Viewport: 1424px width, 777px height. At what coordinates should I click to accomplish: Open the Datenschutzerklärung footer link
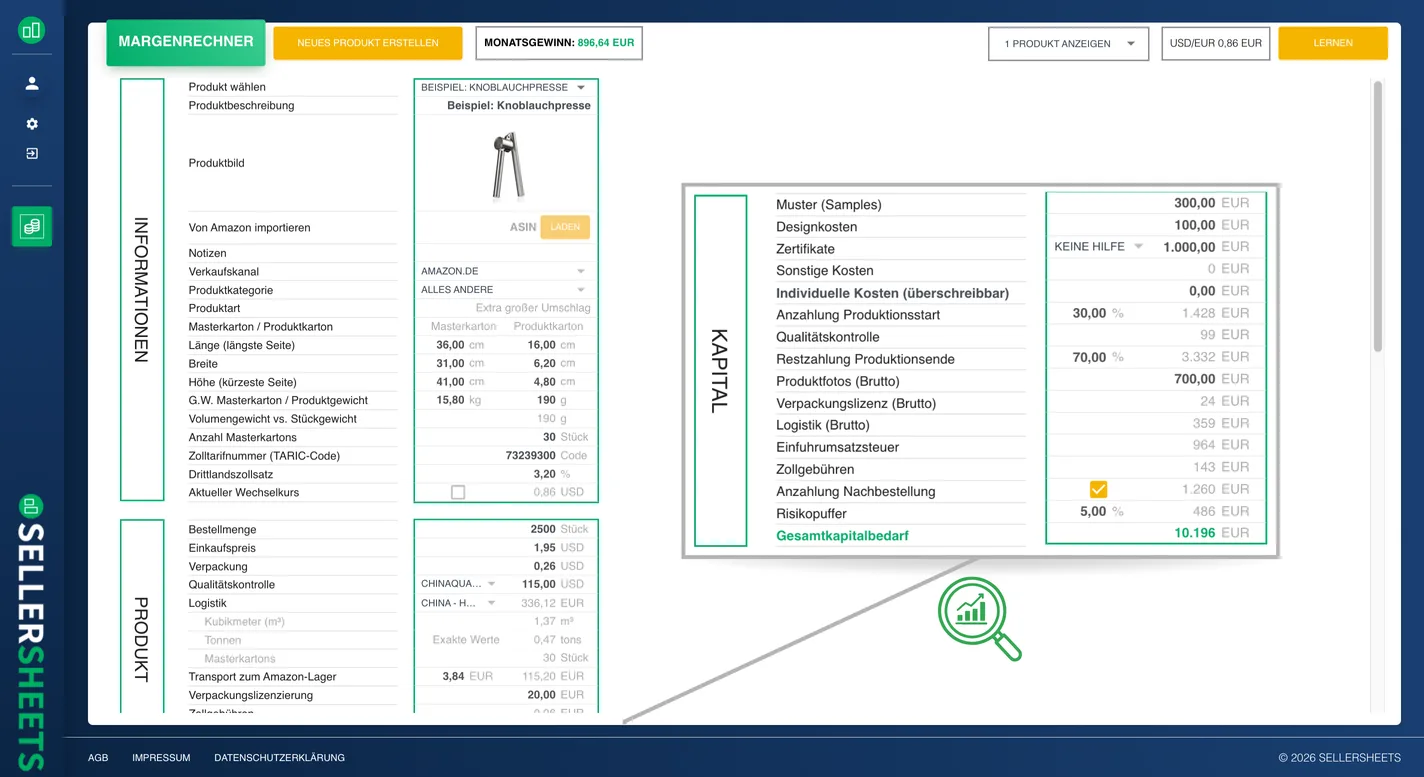pyautogui.click(x=279, y=758)
